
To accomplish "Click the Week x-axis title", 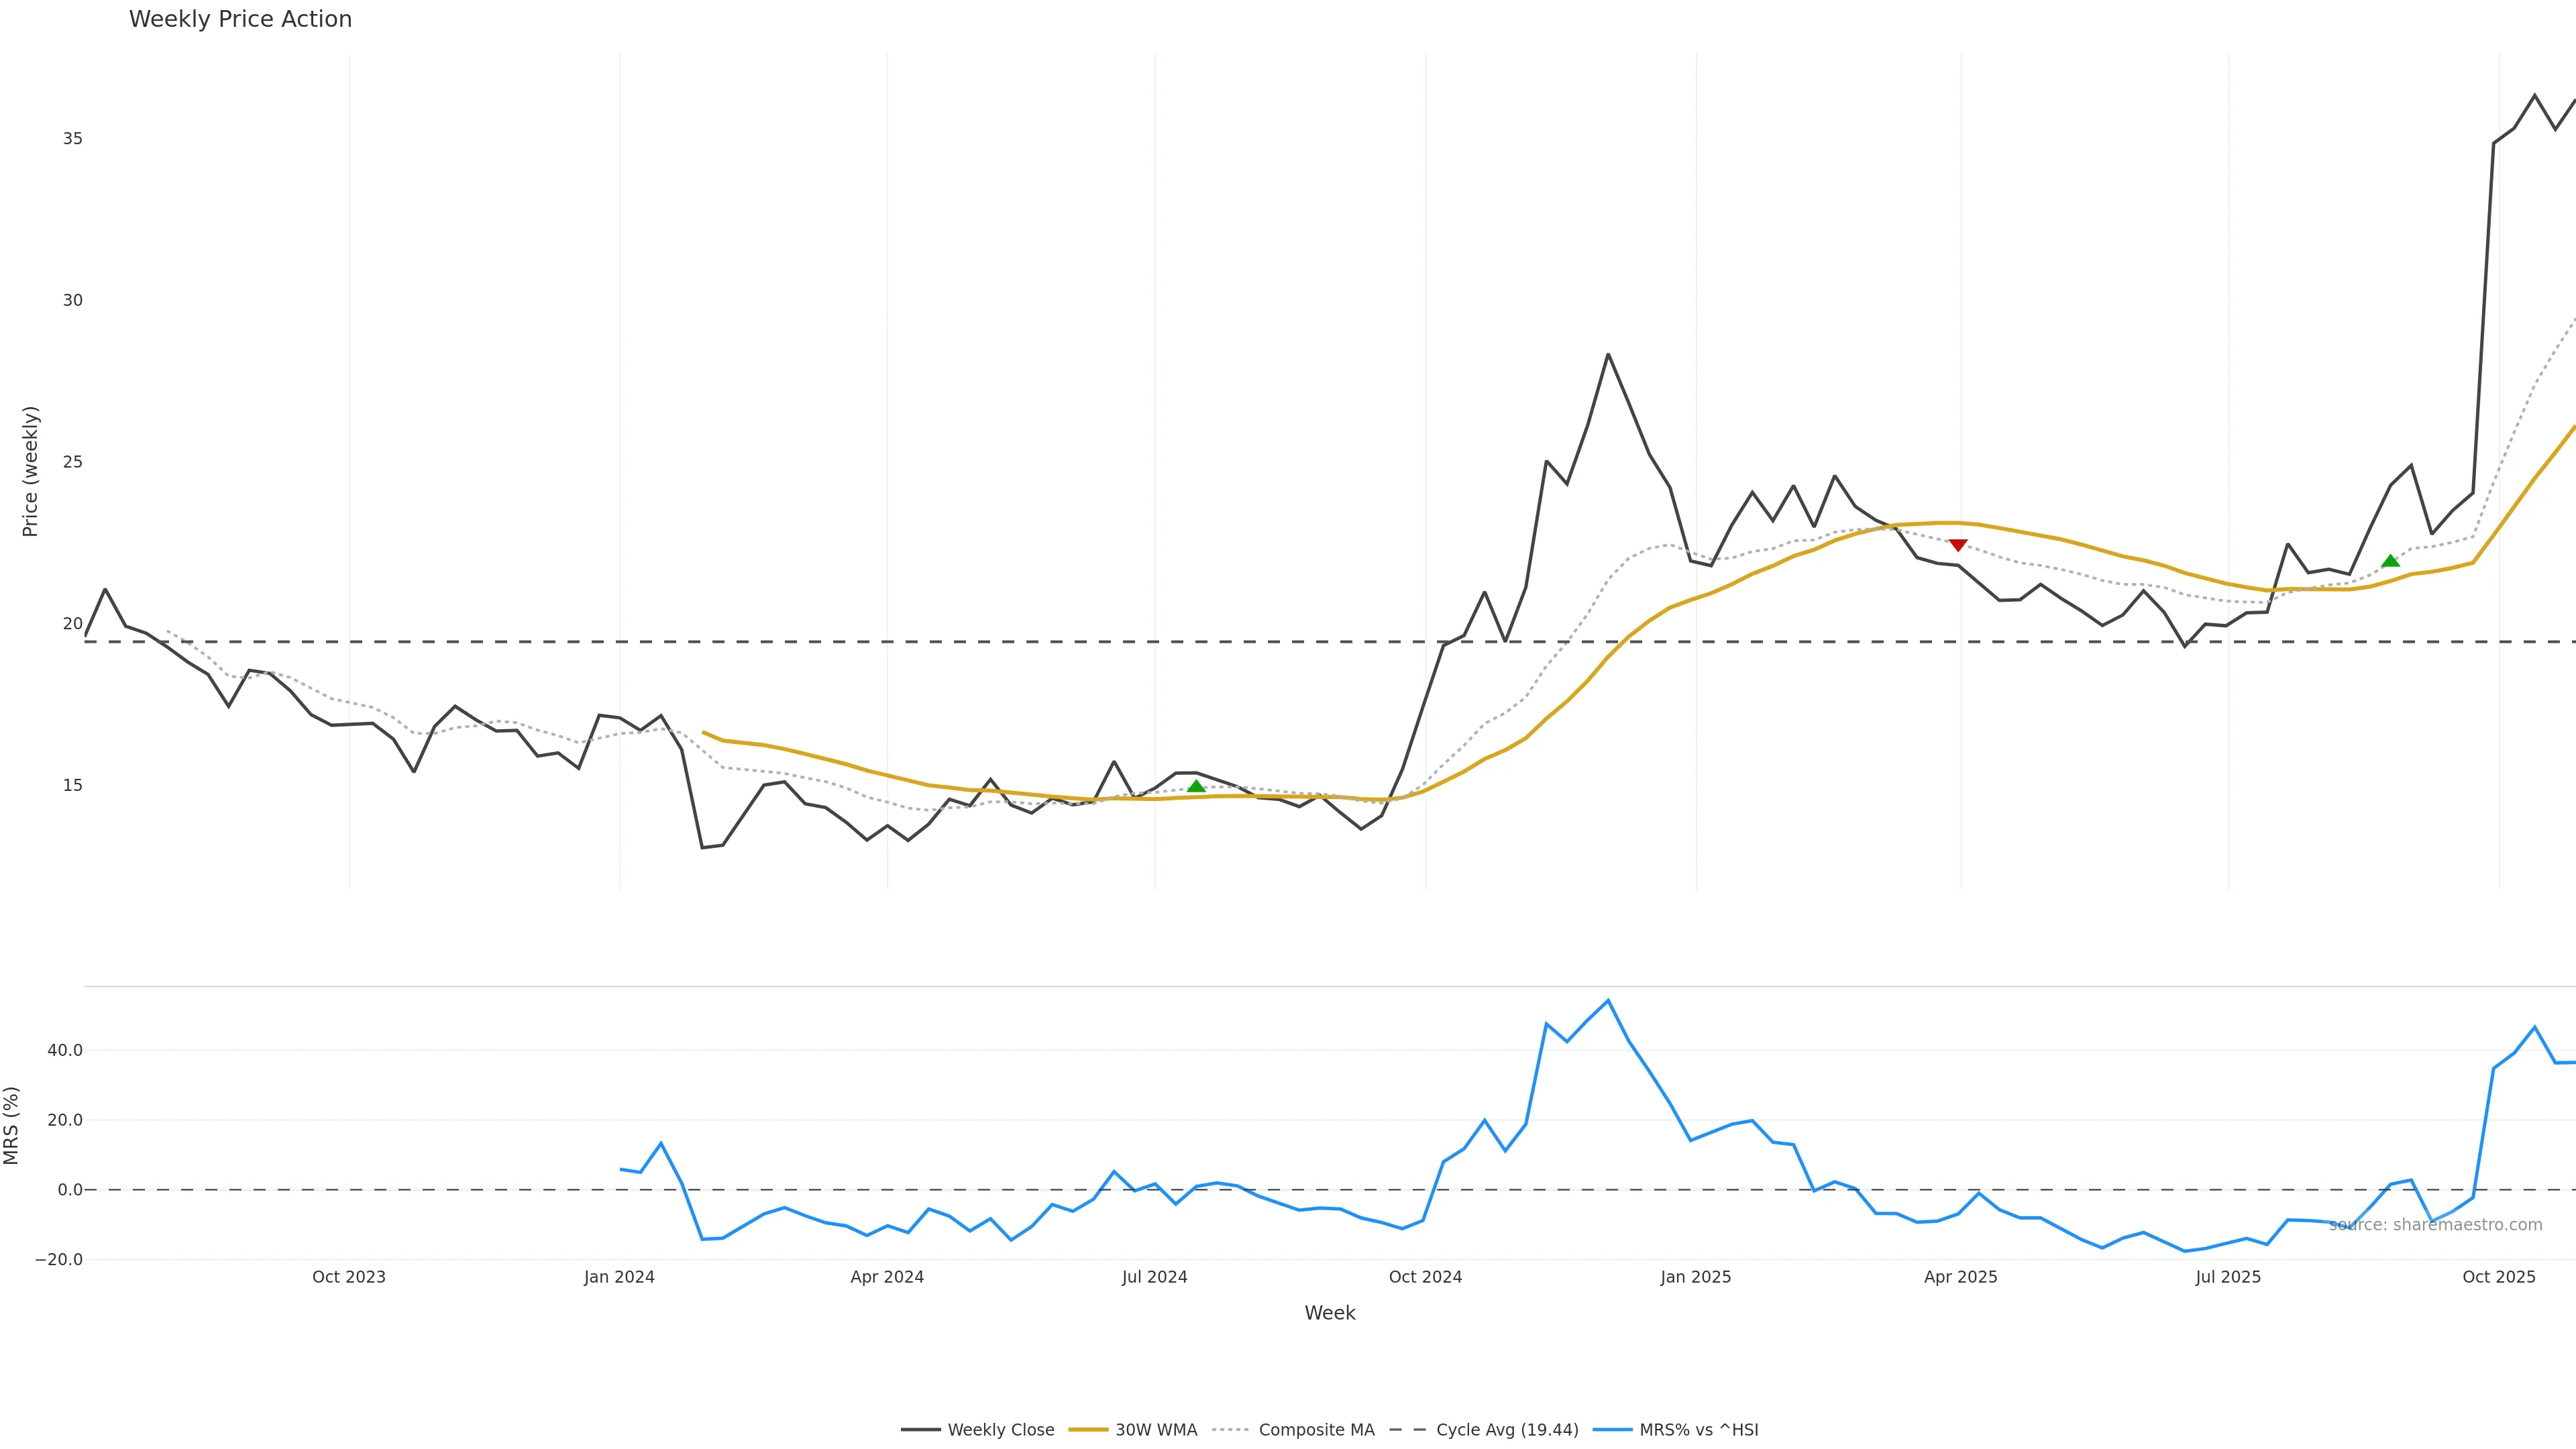I will [x=1329, y=1313].
